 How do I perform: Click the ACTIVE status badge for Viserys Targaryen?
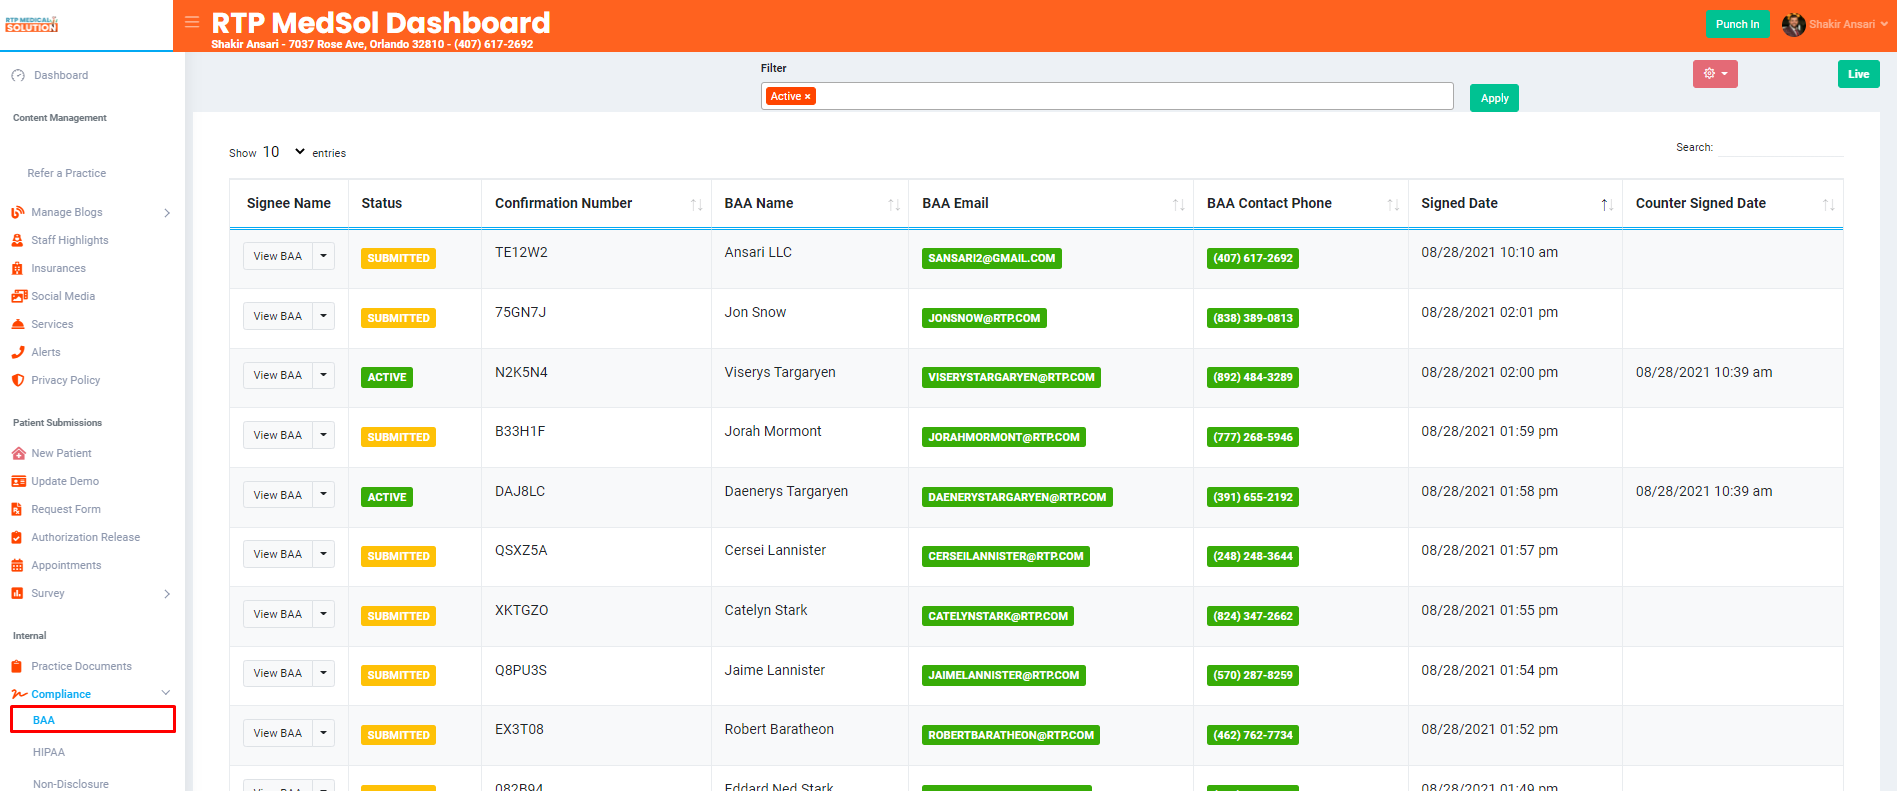387,377
